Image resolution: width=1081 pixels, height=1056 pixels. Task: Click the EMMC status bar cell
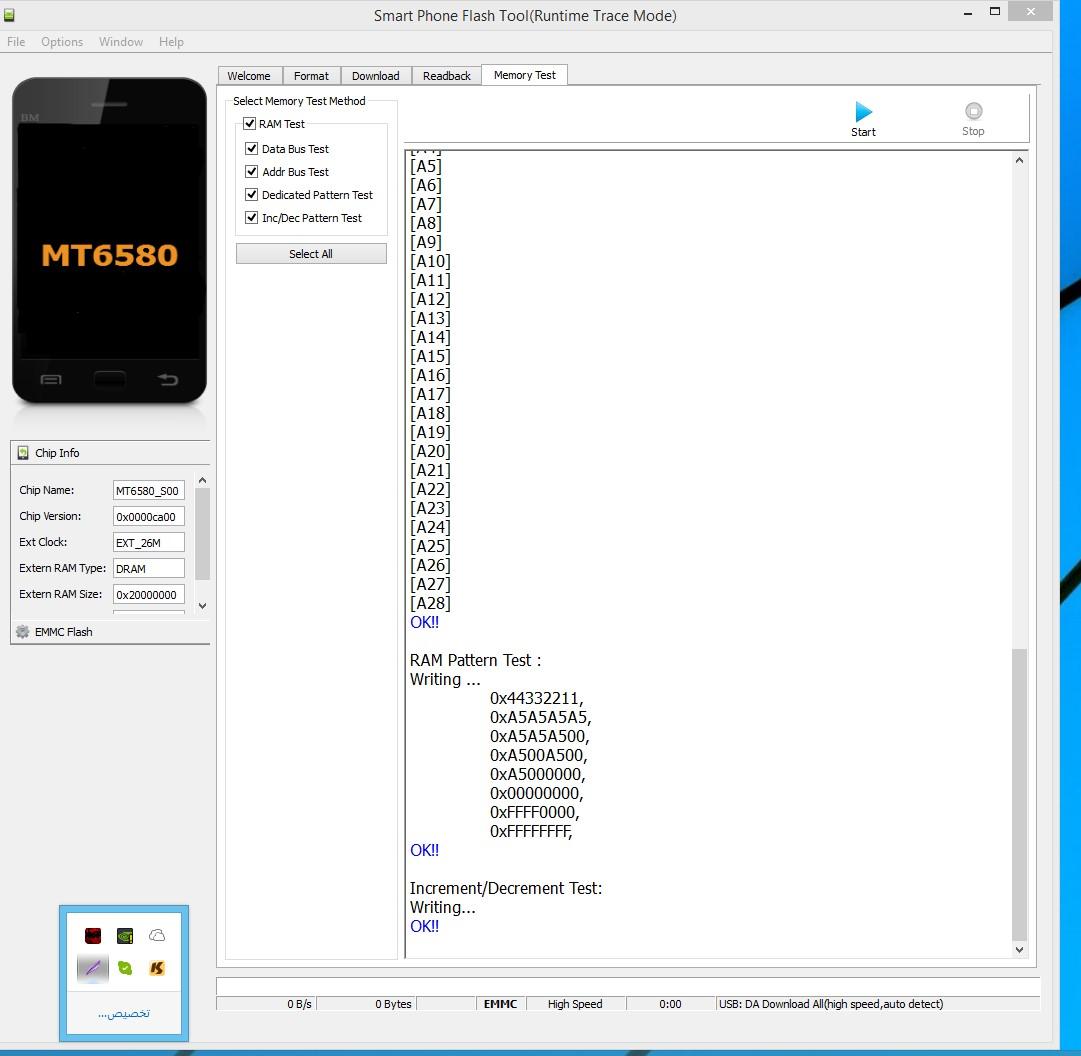501,1004
